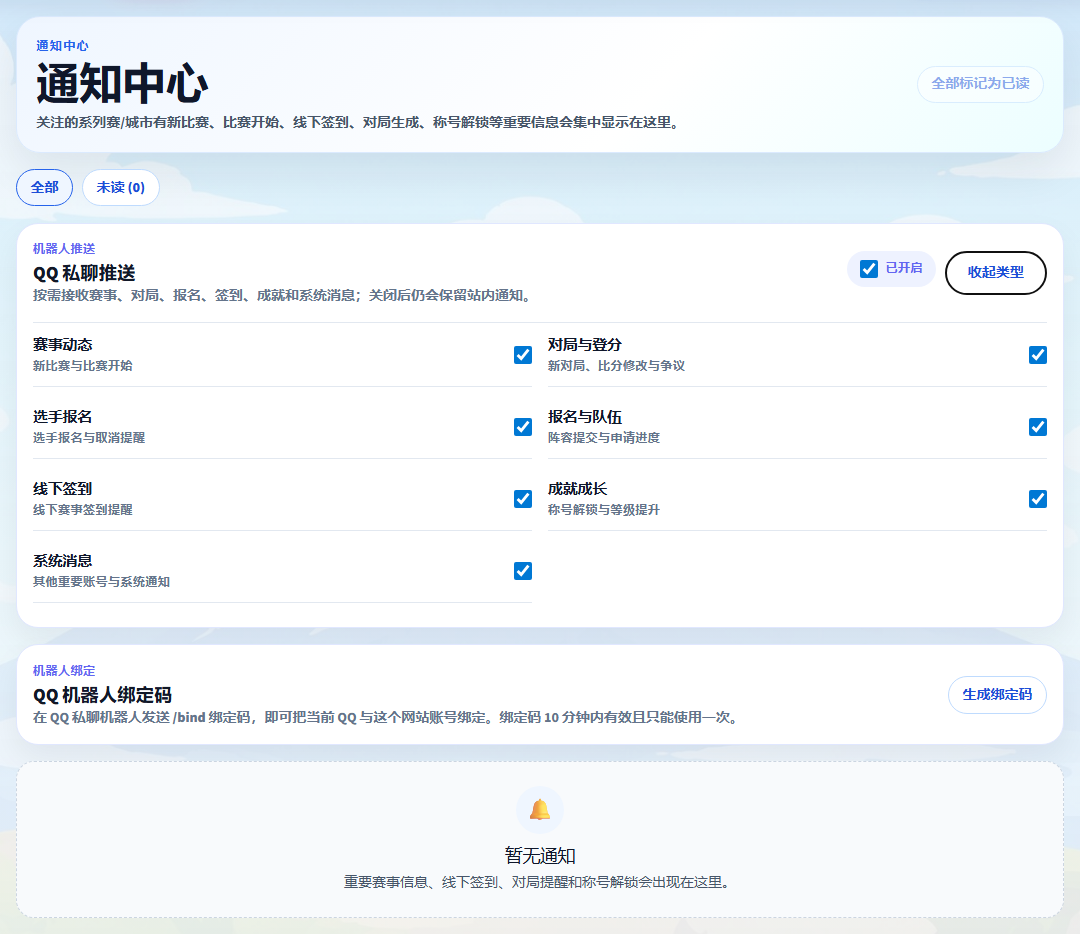Click the 机器人推送 section label

point(64,249)
